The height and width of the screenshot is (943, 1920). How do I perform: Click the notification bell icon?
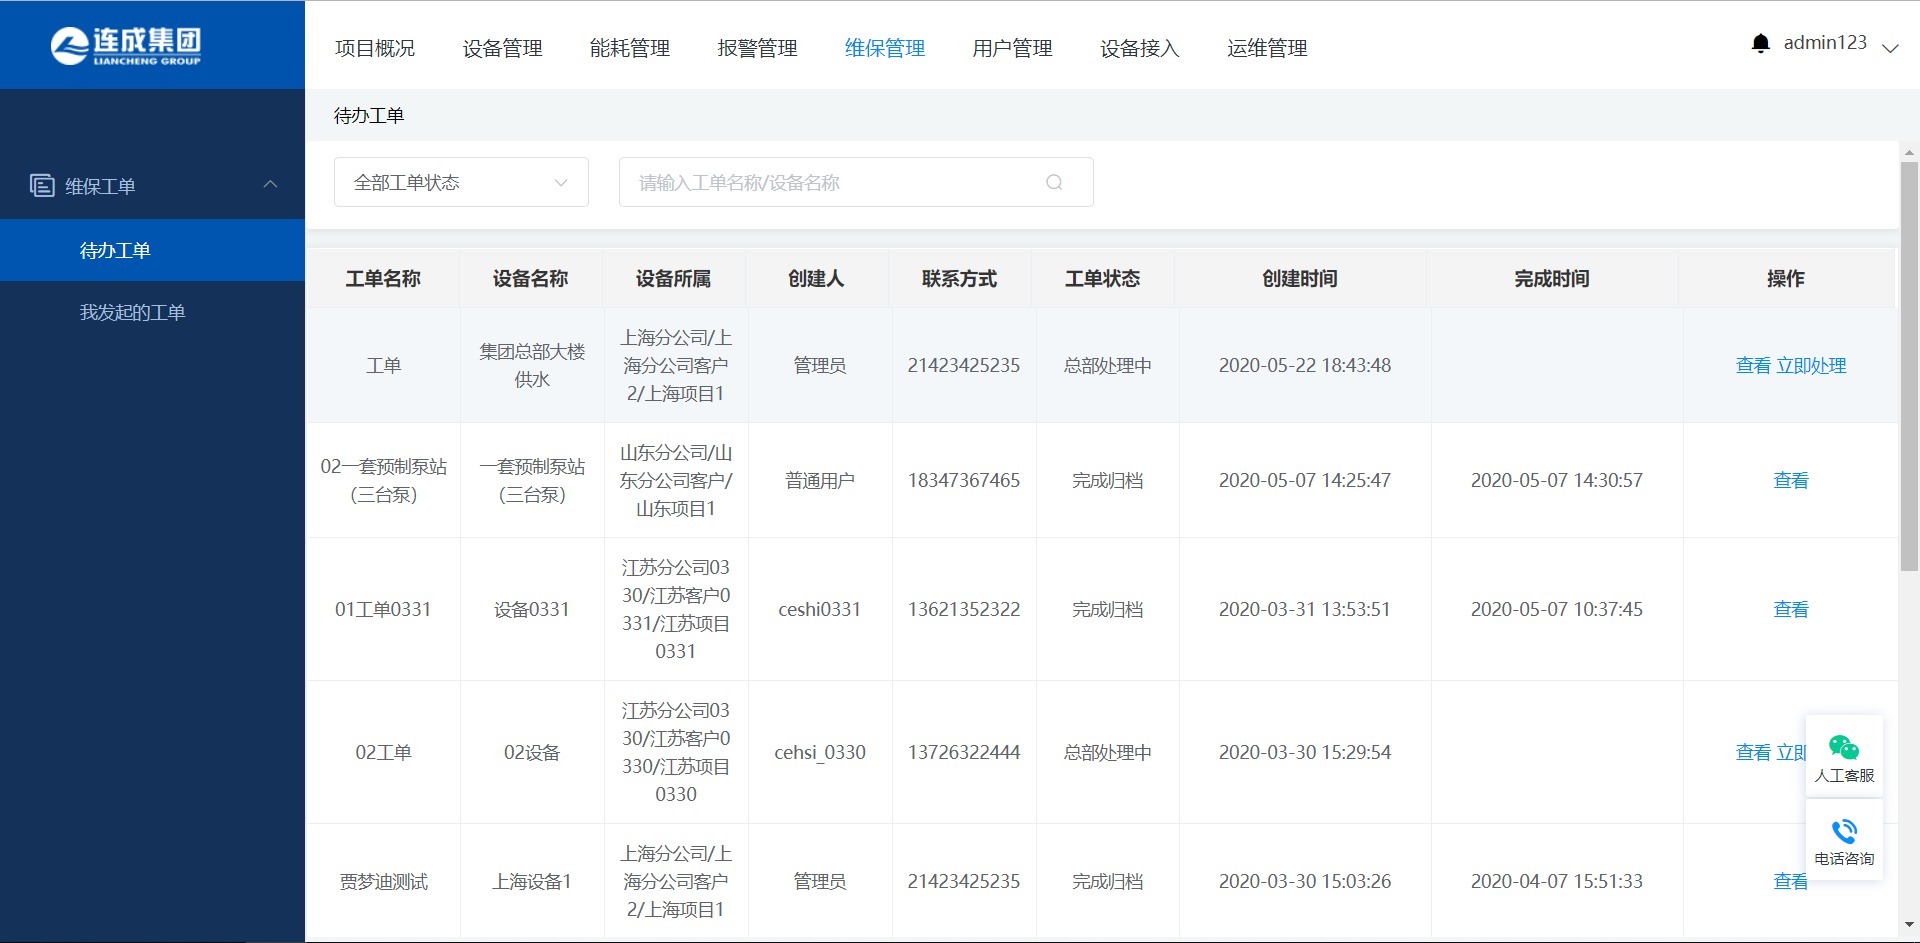point(1760,43)
